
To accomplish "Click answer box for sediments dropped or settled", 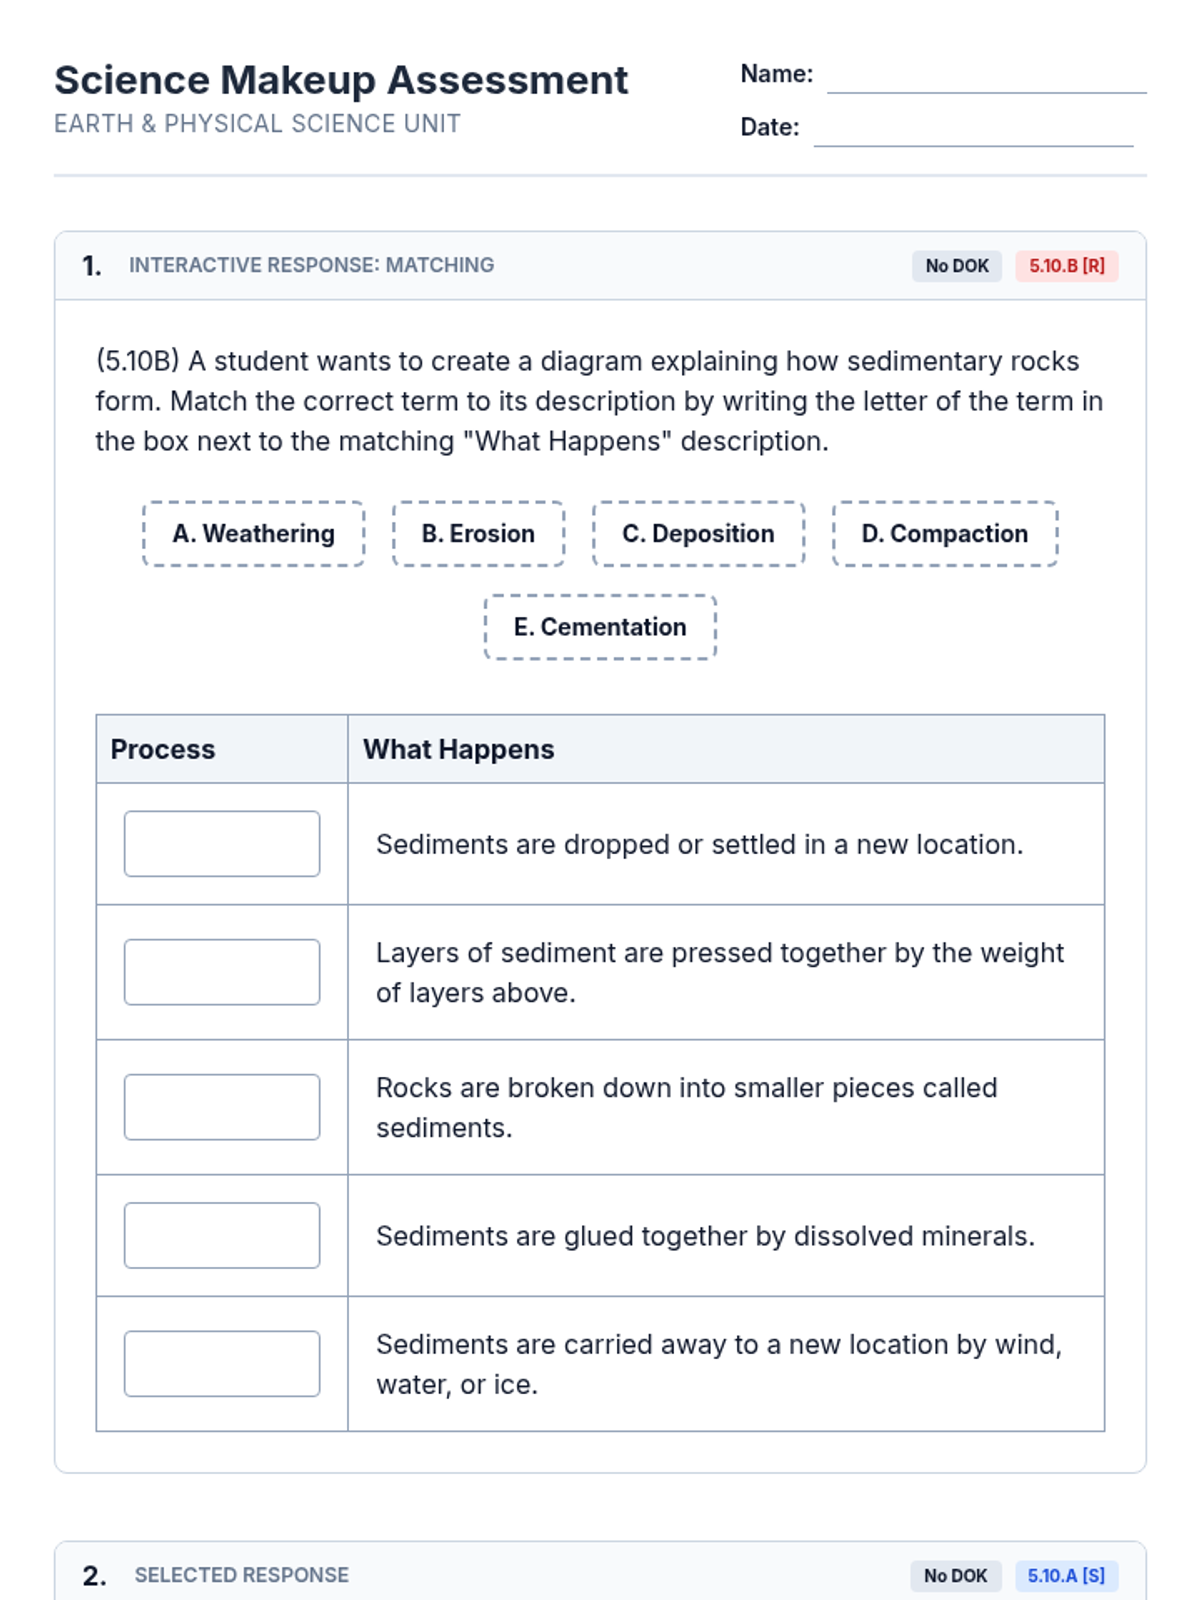I will [222, 844].
